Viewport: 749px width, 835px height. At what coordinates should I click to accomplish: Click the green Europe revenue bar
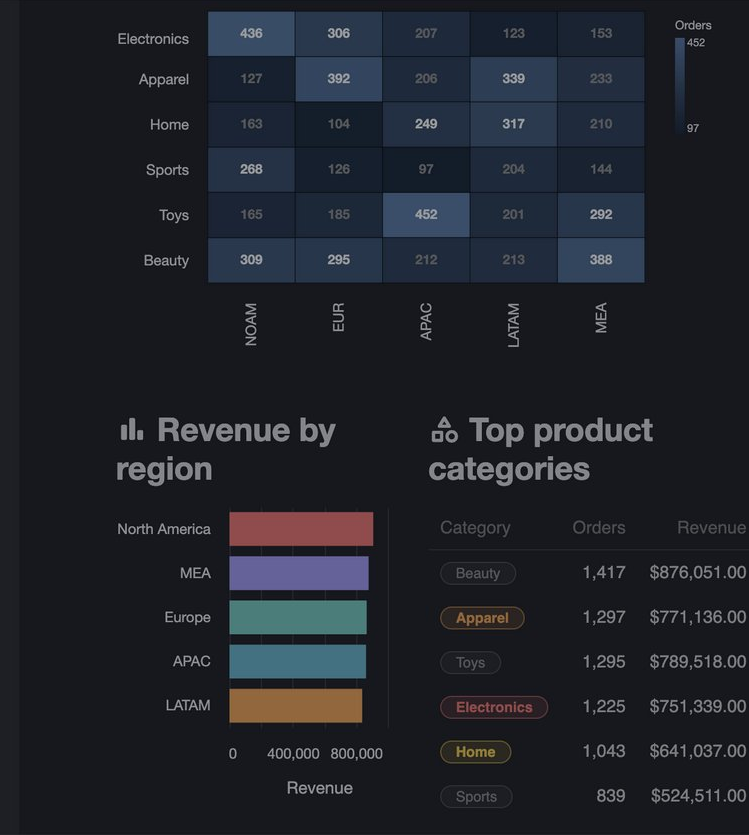point(298,617)
